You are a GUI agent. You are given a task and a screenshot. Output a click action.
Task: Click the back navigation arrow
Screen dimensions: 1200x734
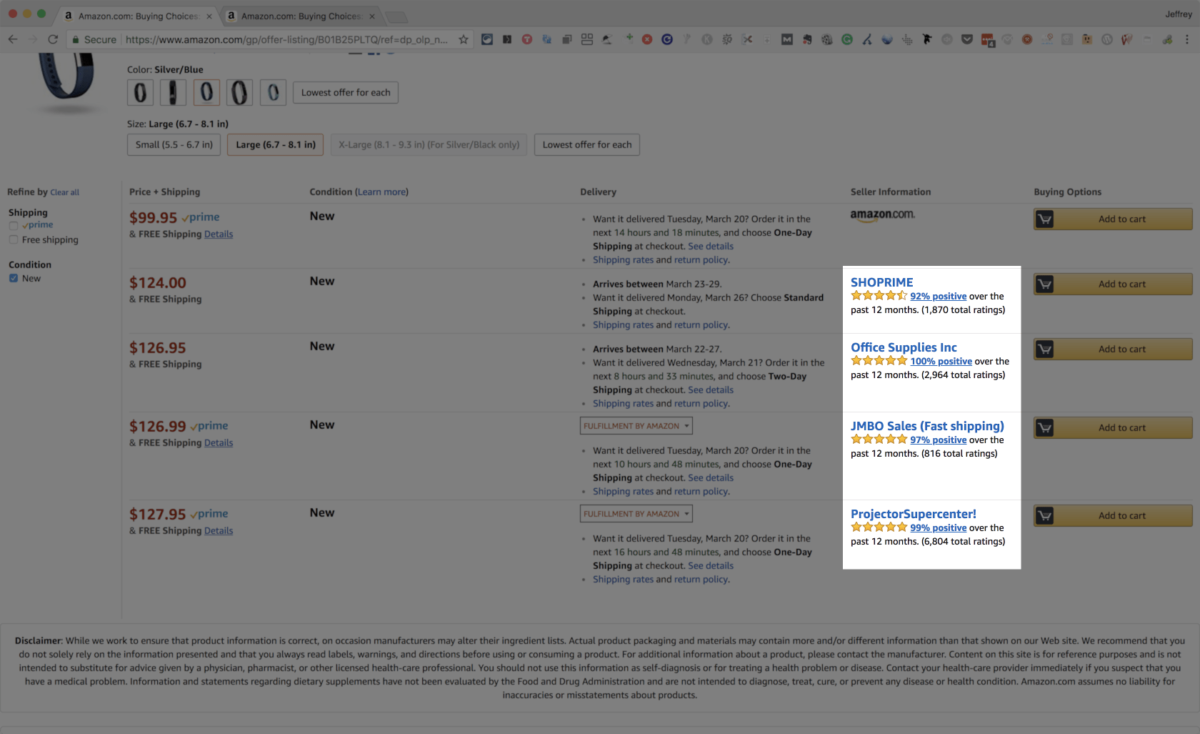(x=12, y=38)
